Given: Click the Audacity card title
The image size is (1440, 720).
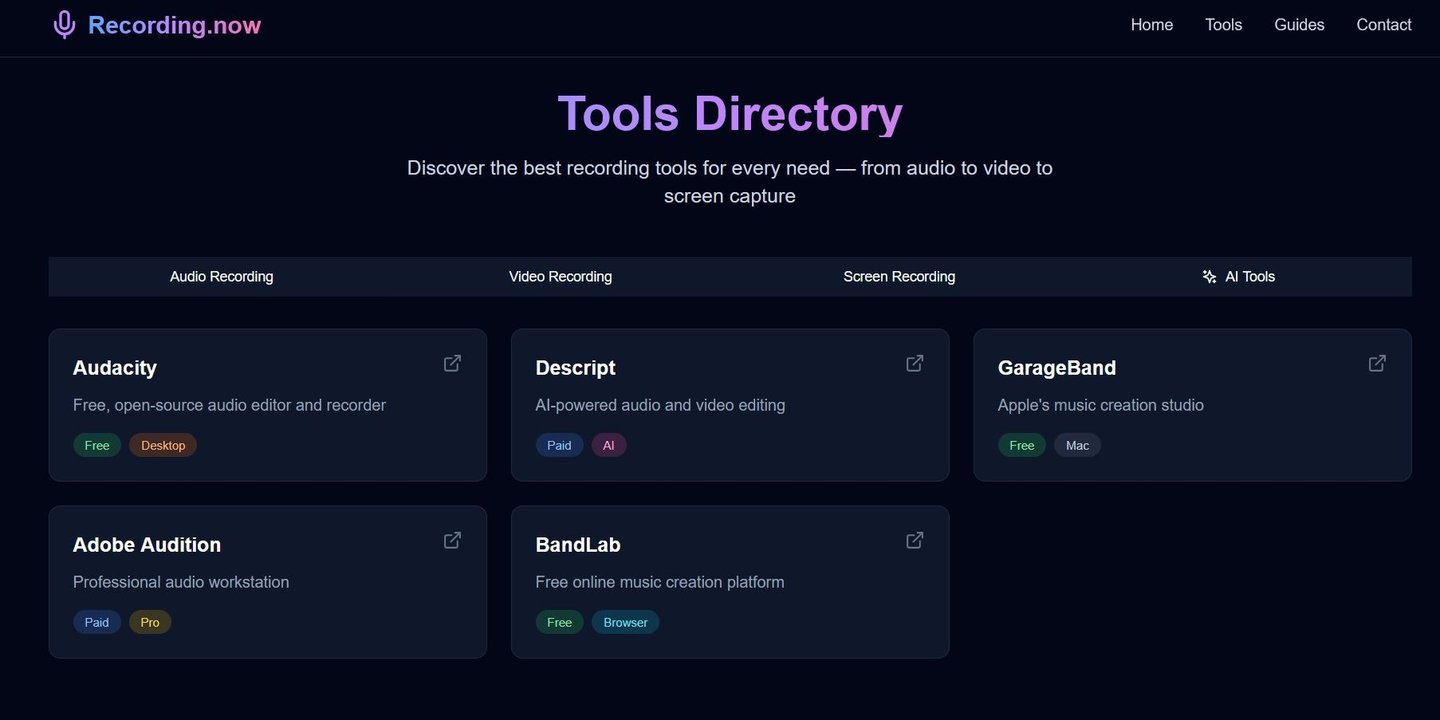Looking at the screenshot, I should tap(115, 368).
